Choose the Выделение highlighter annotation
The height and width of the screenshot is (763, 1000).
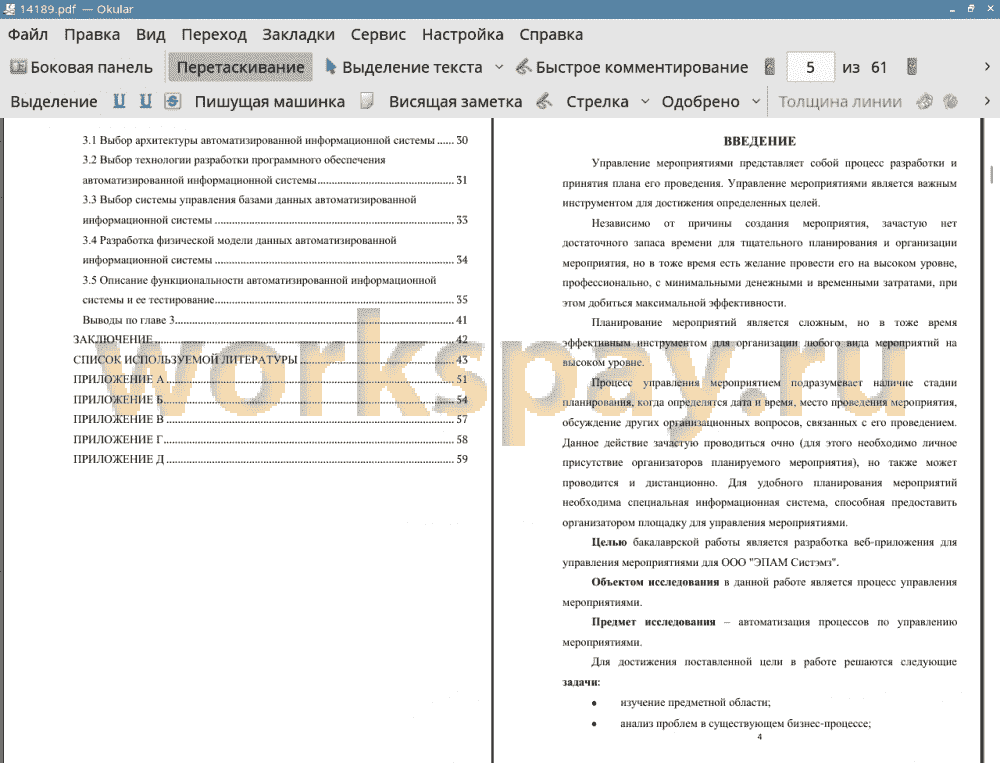click(54, 101)
